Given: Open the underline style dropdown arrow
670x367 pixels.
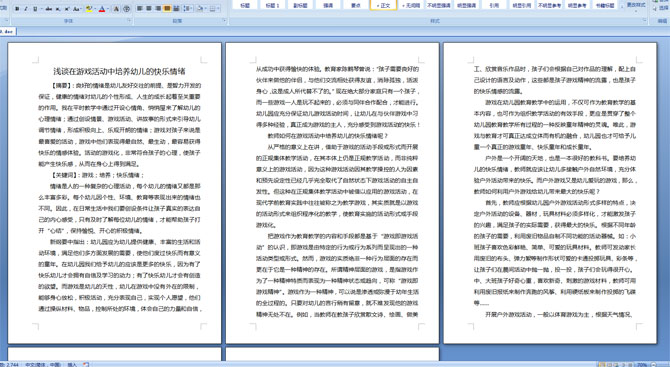Looking at the screenshot, I should pos(41,9).
